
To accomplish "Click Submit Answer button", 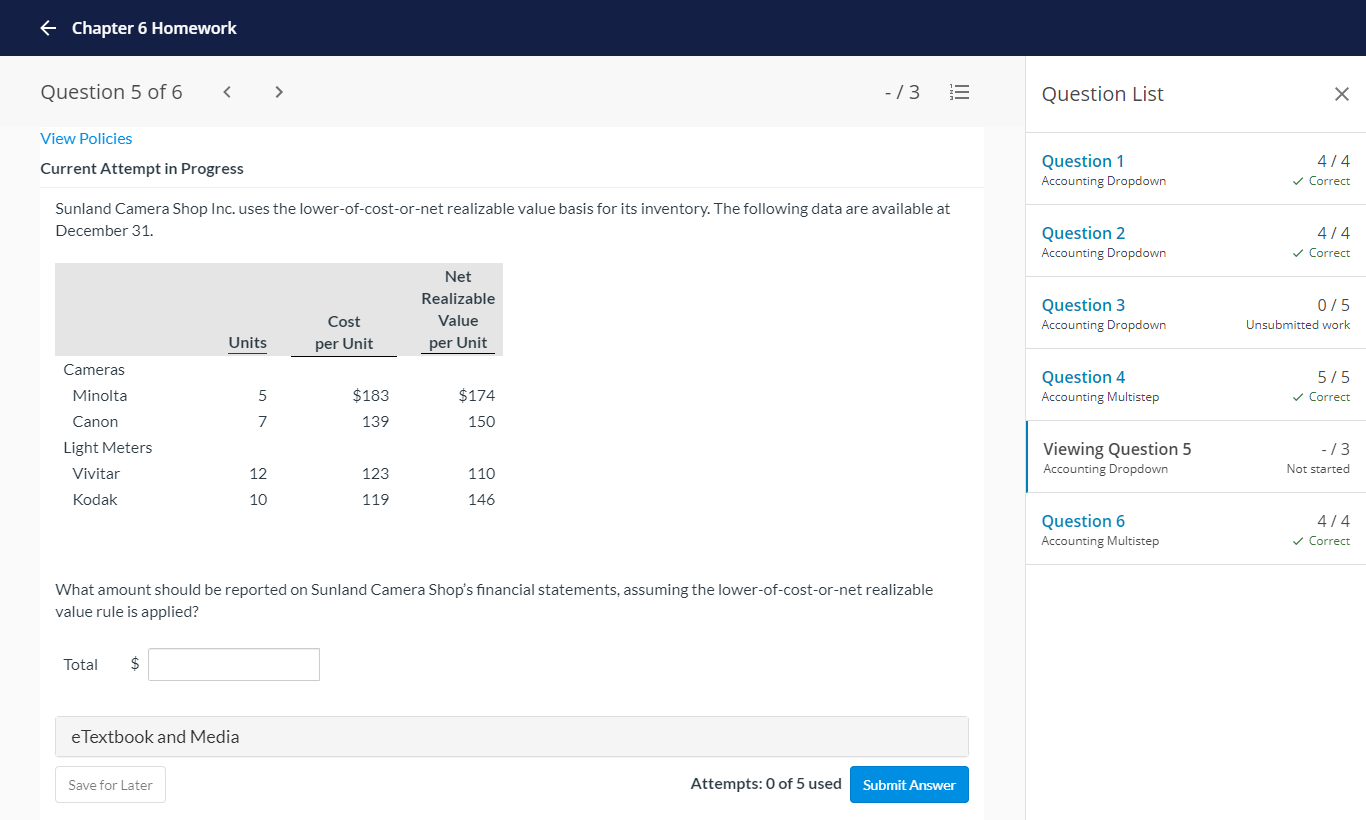I will click(909, 785).
